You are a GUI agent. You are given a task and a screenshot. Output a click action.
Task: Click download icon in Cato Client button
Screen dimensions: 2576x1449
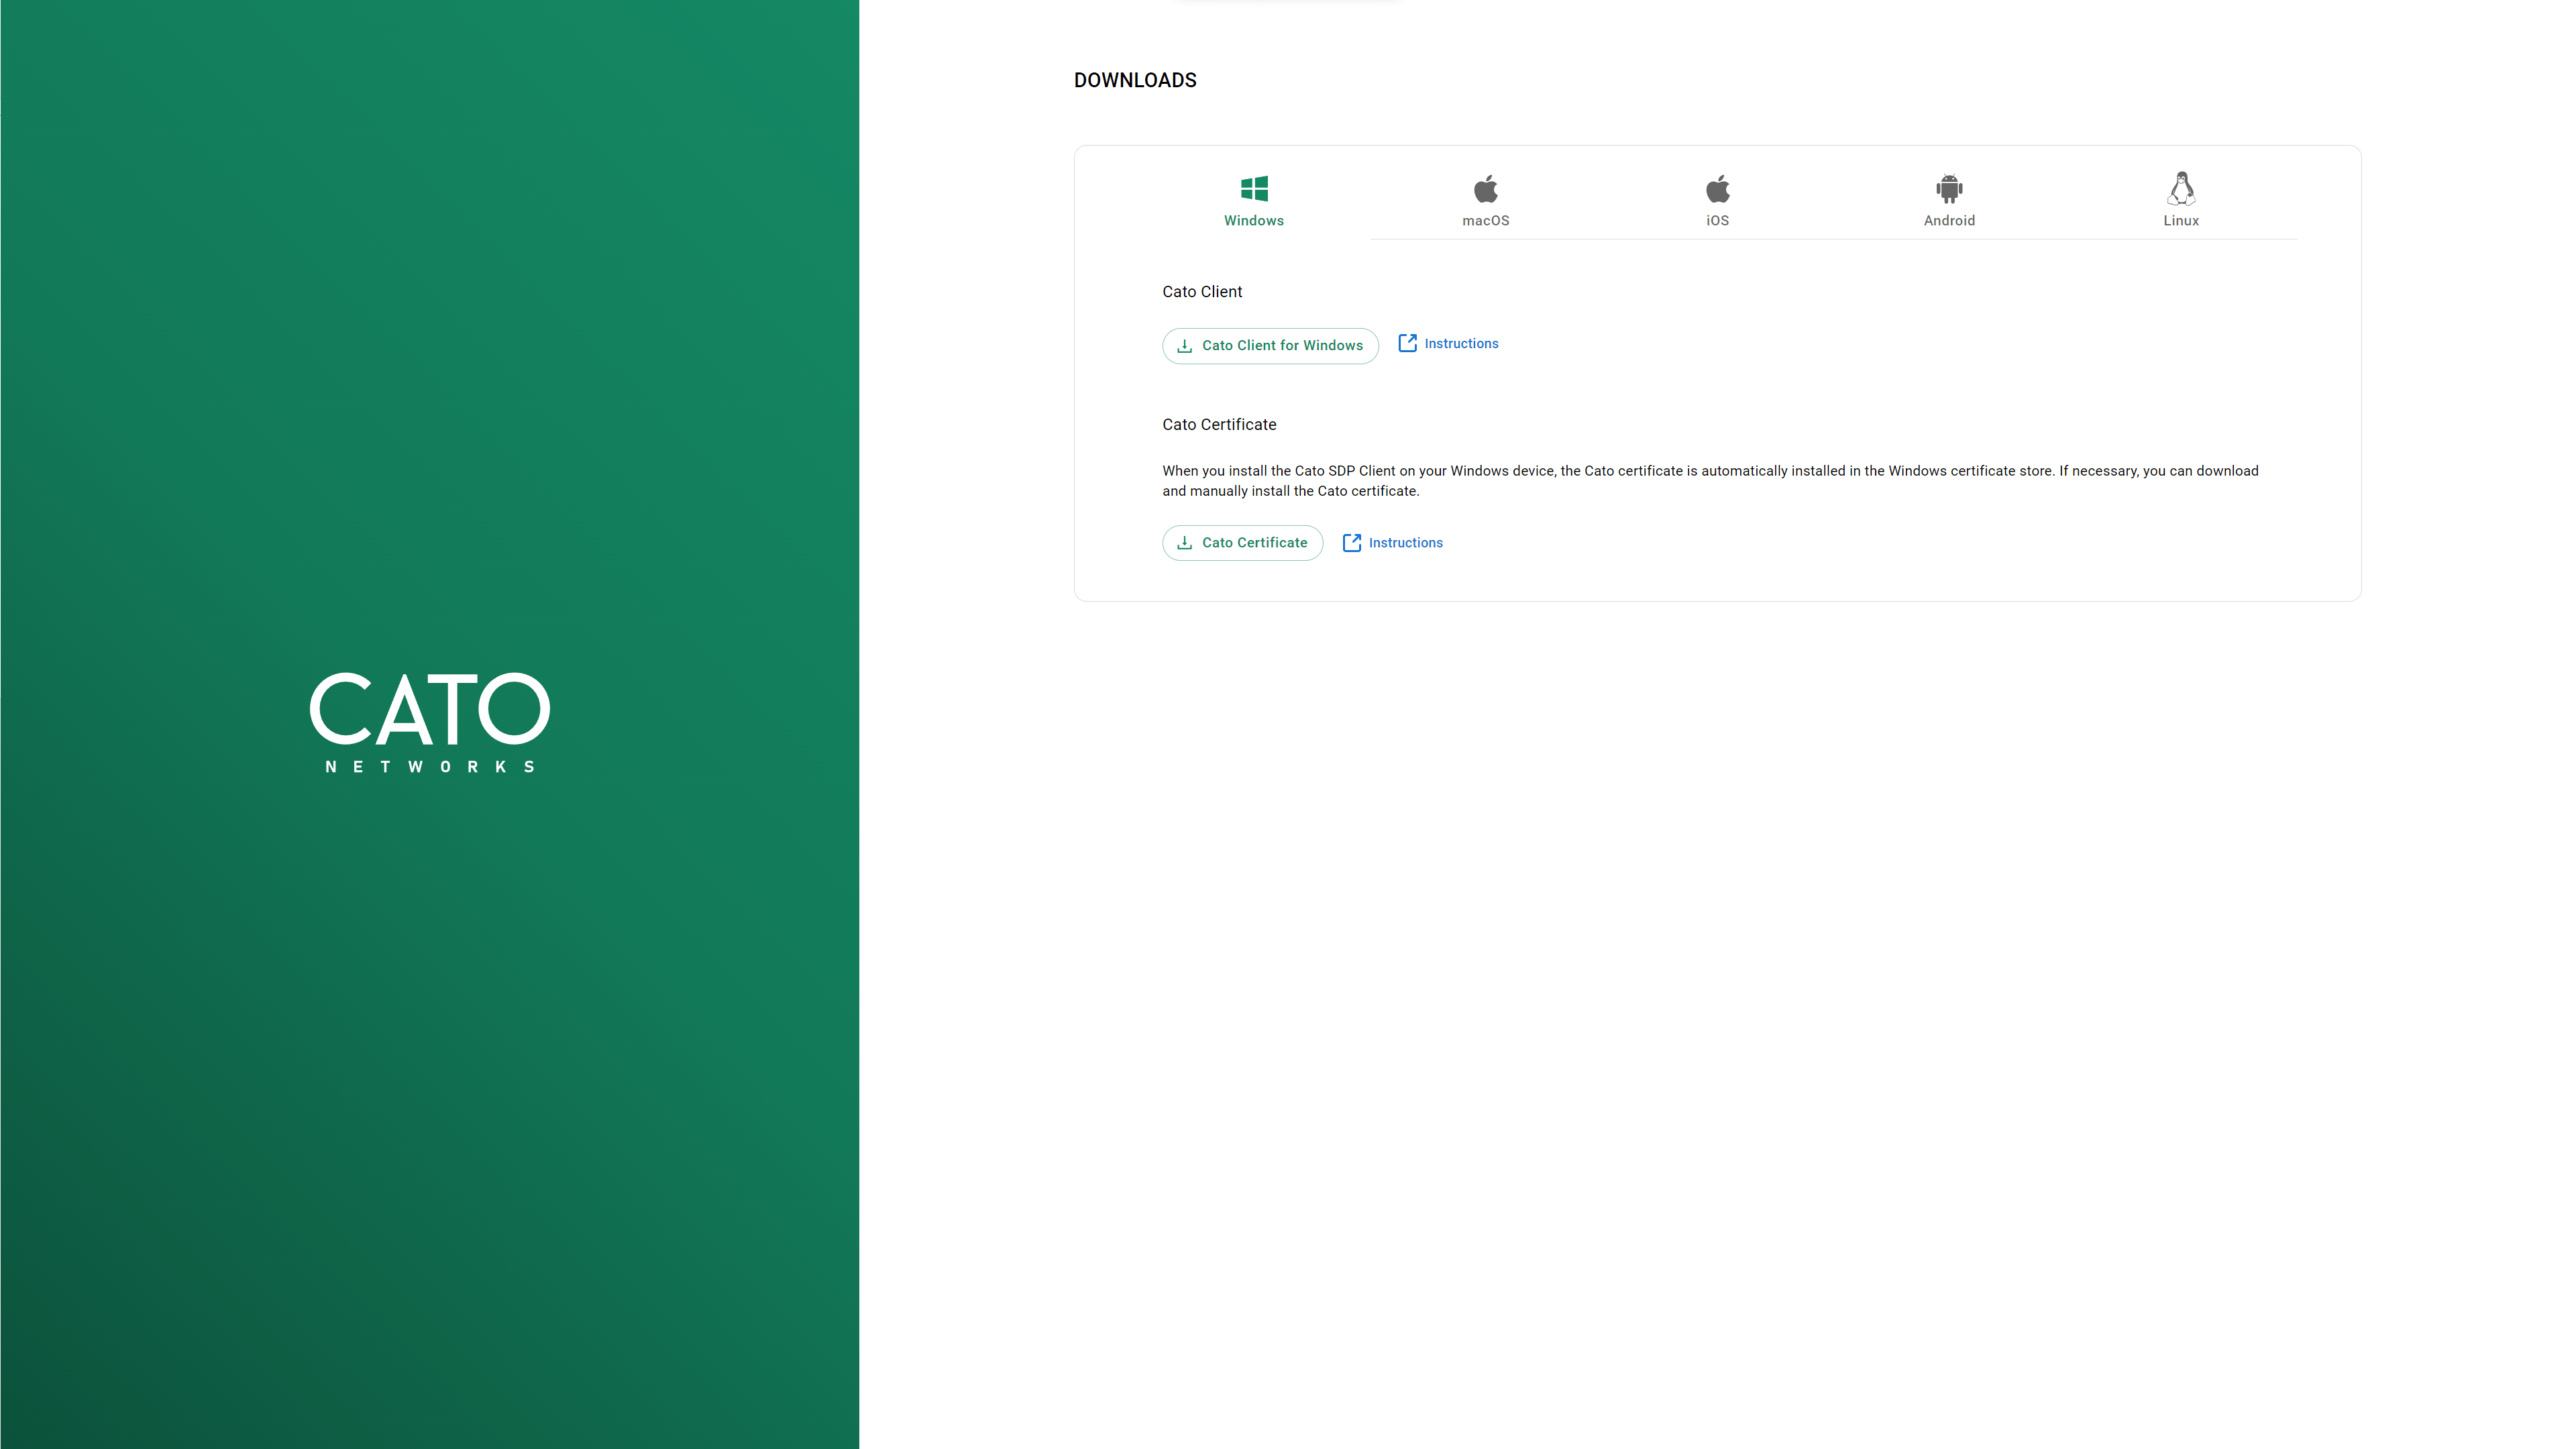[1185, 346]
